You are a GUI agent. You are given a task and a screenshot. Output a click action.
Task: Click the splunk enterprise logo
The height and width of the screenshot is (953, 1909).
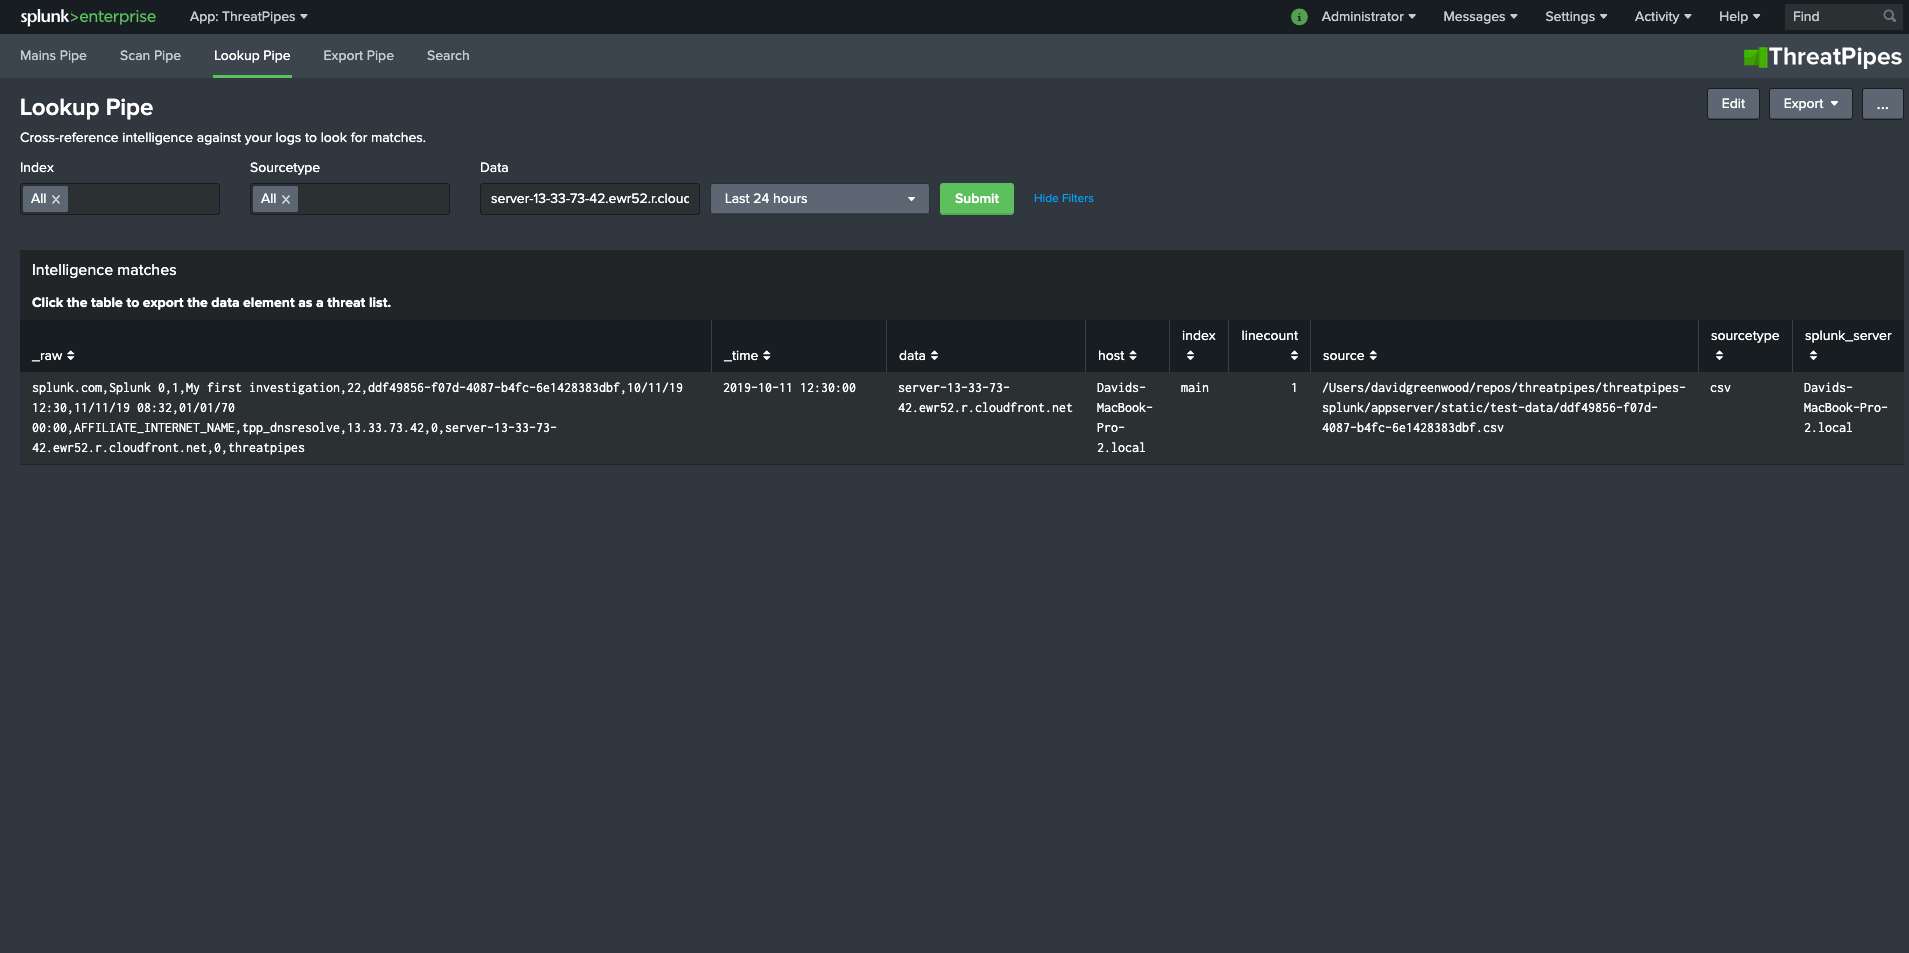click(x=86, y=16)
